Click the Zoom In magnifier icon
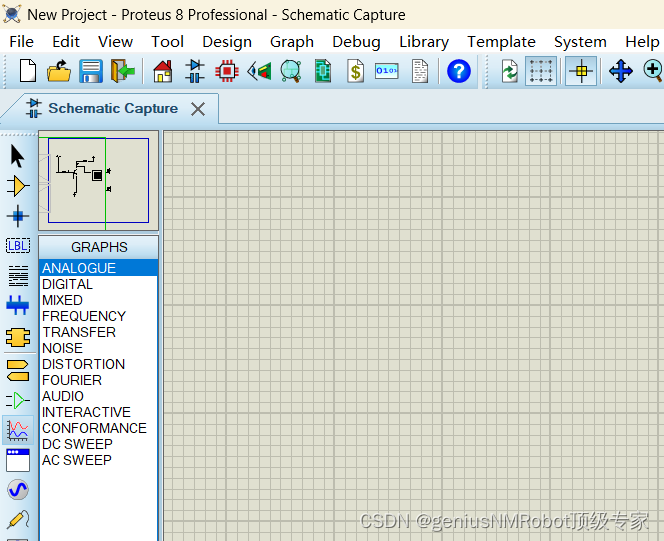664x541 pixels. pyautogui.click(x=653, y=71)
